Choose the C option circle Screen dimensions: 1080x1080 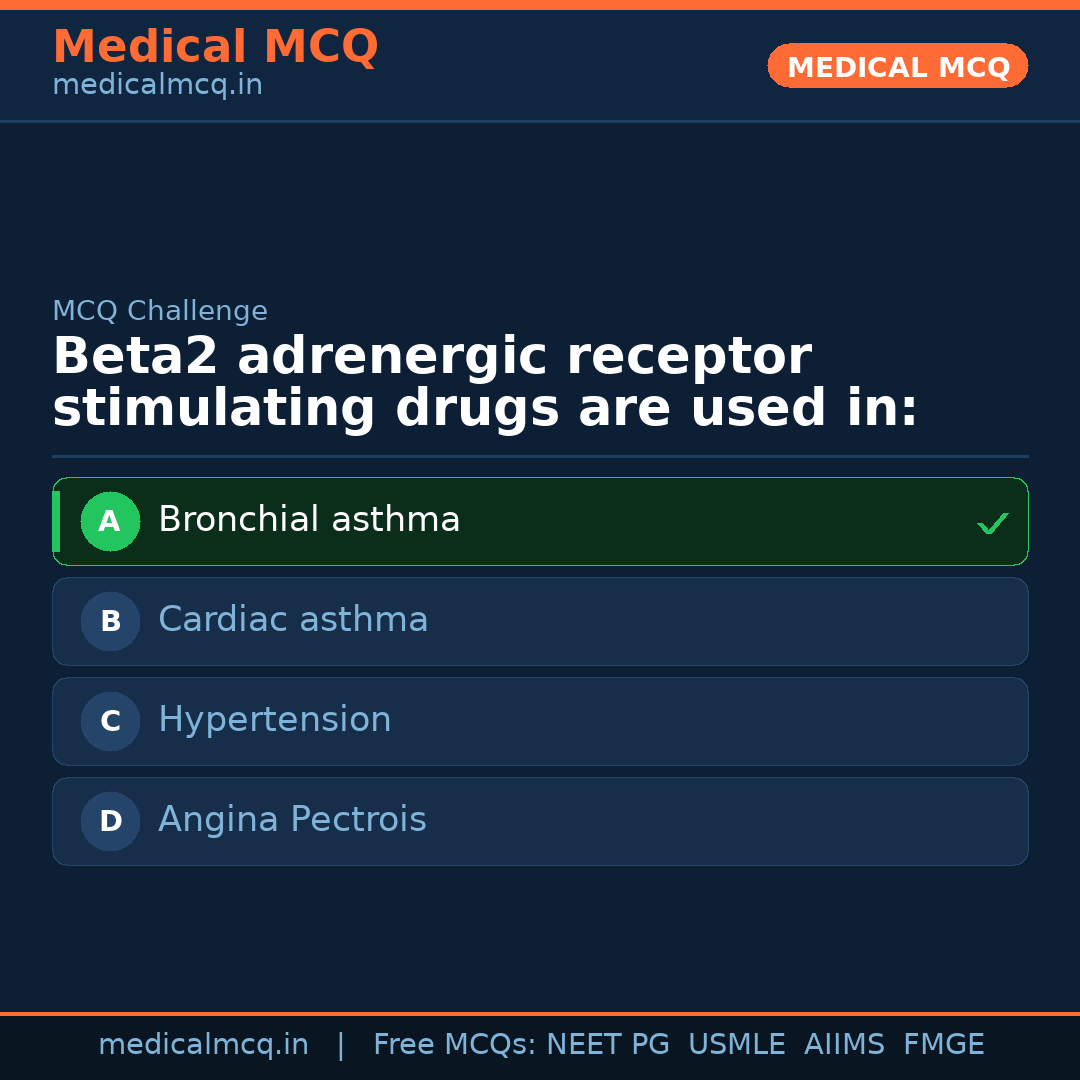coord(110,721)
